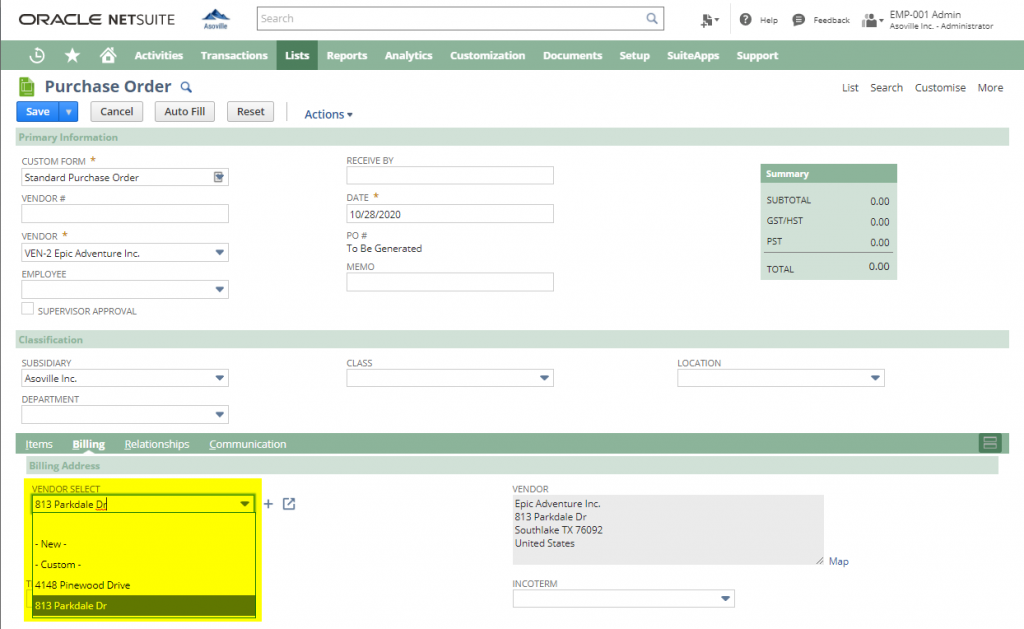This screenshot has width=1024, height=629.
Task: Open the role switcher user icon
Action: (x=872, y=20)
